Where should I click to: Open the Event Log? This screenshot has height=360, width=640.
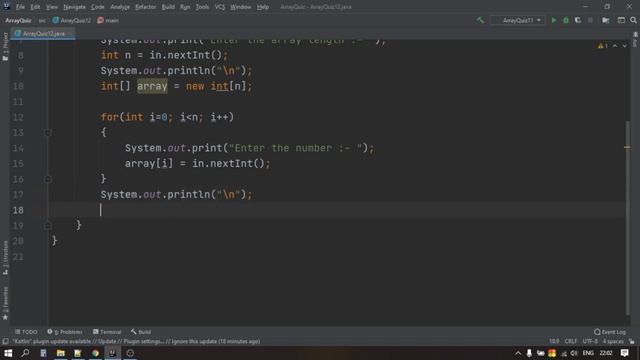click(x=610, y=332)
